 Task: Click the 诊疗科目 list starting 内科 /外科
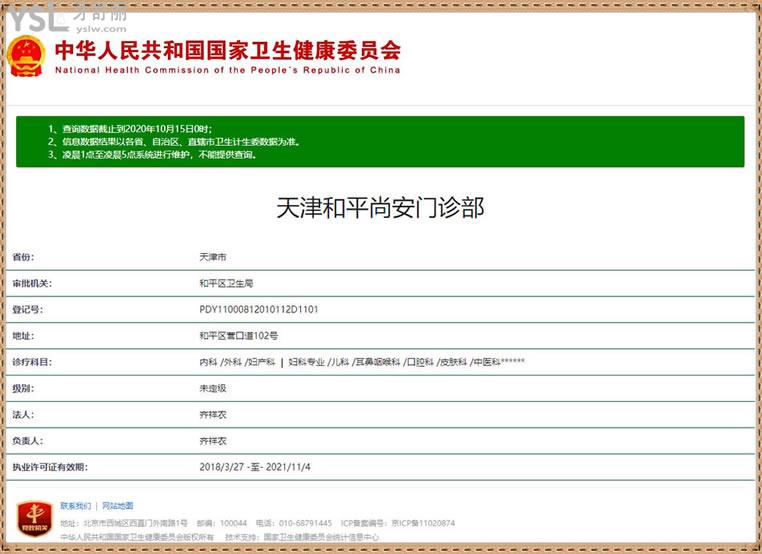tap(362, 362)
